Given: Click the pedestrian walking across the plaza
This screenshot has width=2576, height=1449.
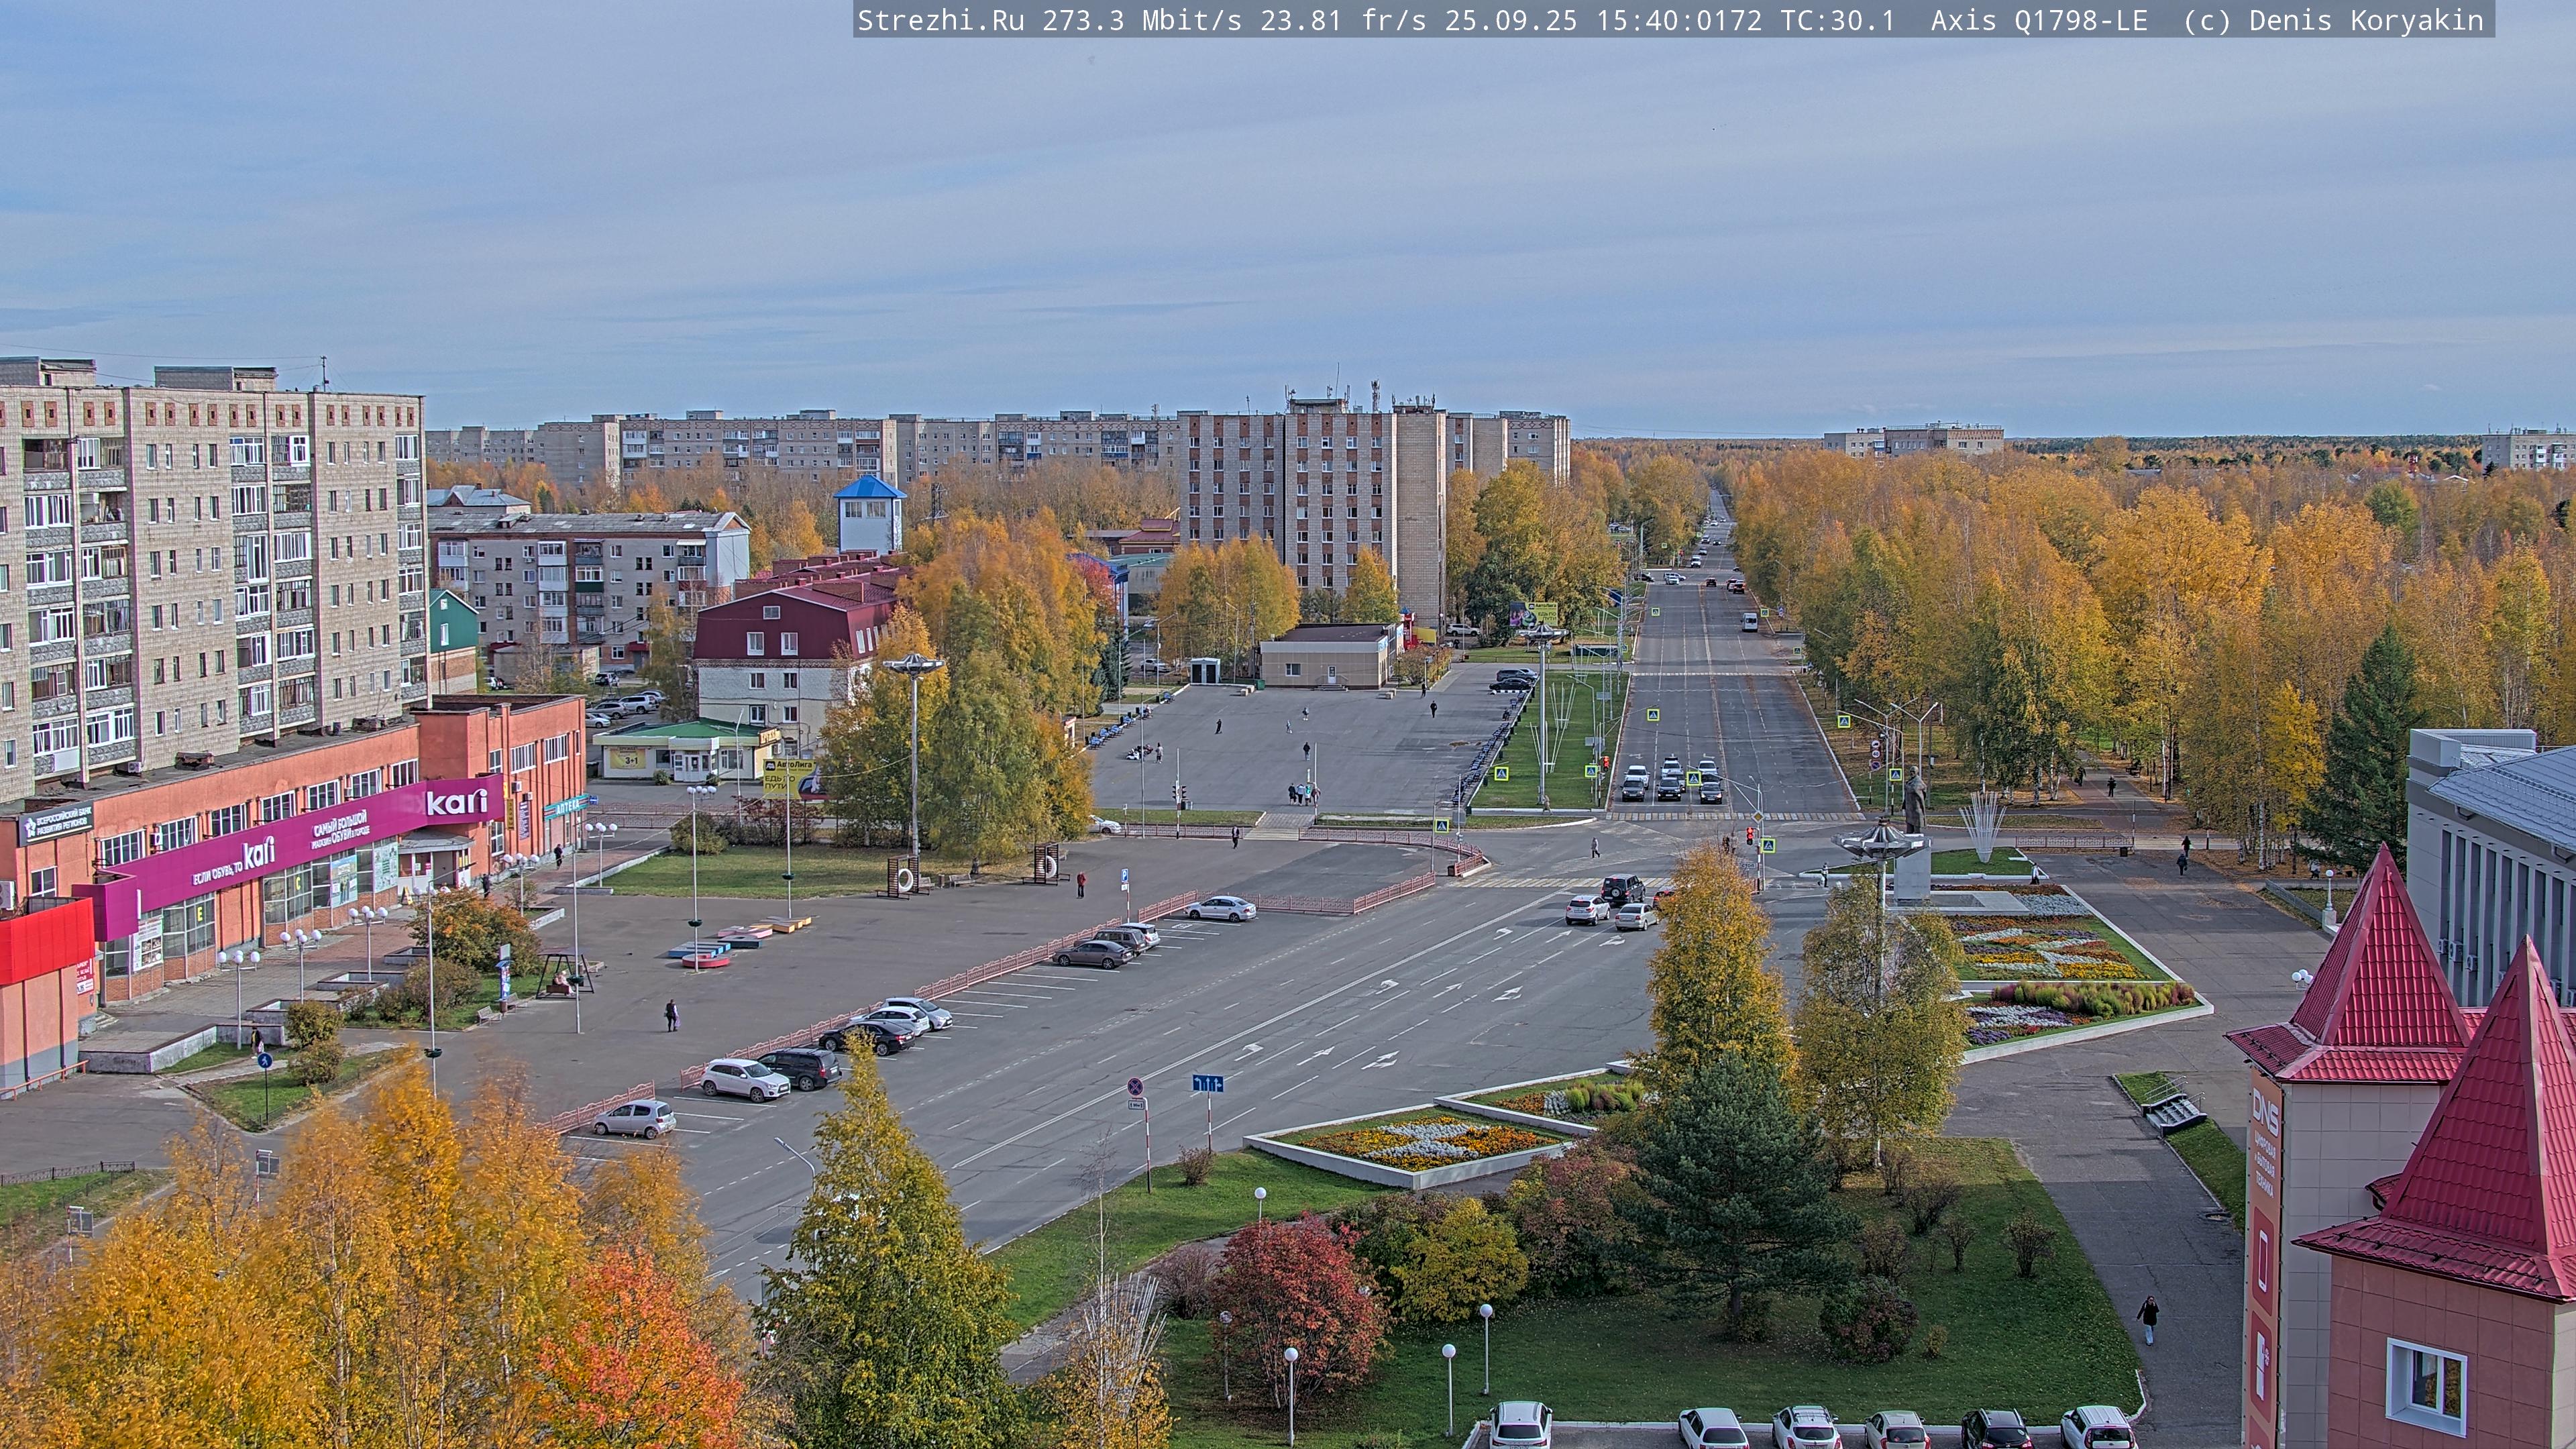Looking at the screenshot, I should coord(671,1014).
